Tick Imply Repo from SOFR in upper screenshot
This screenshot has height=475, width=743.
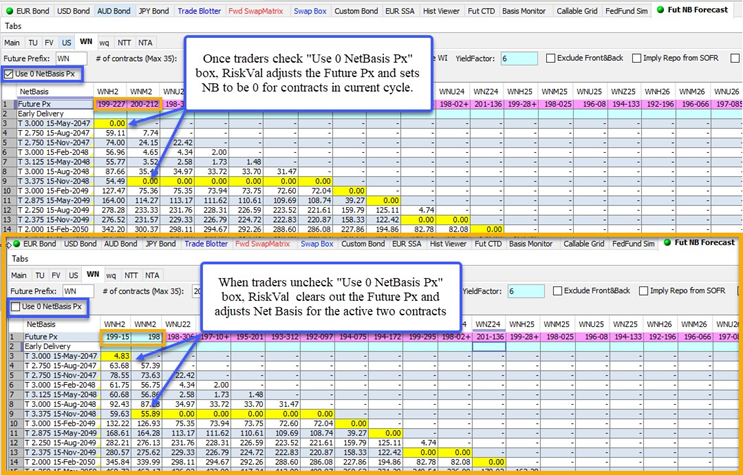pos(637,58)
